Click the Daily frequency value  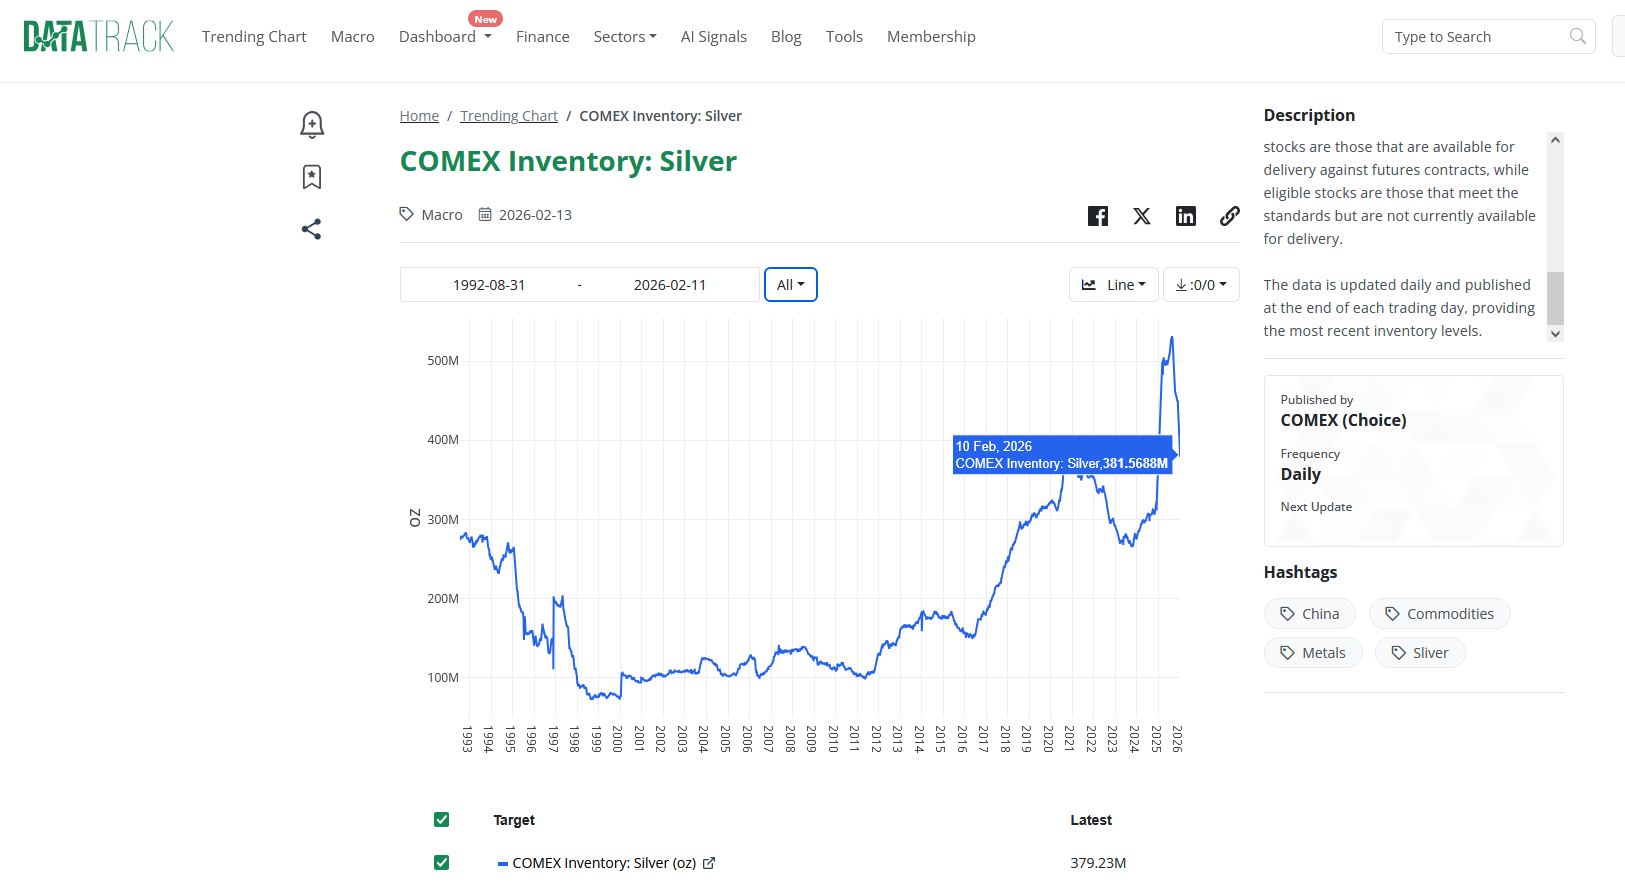tap(1300, 475)
